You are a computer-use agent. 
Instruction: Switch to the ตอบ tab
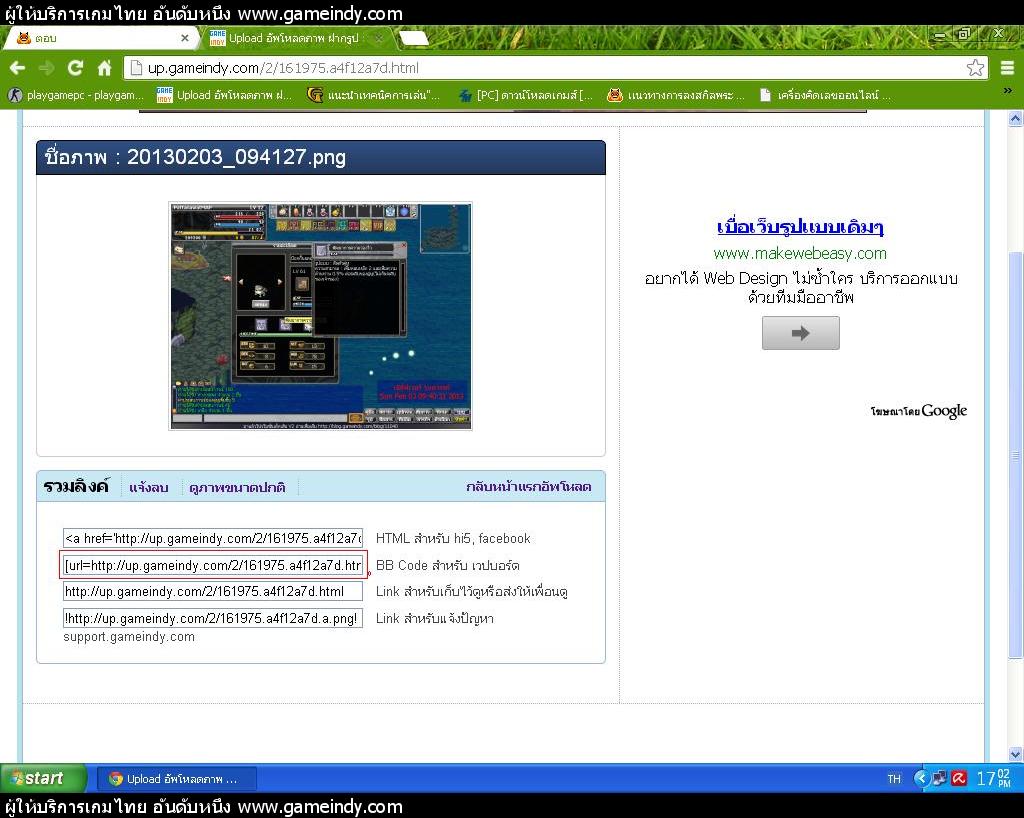98,39
